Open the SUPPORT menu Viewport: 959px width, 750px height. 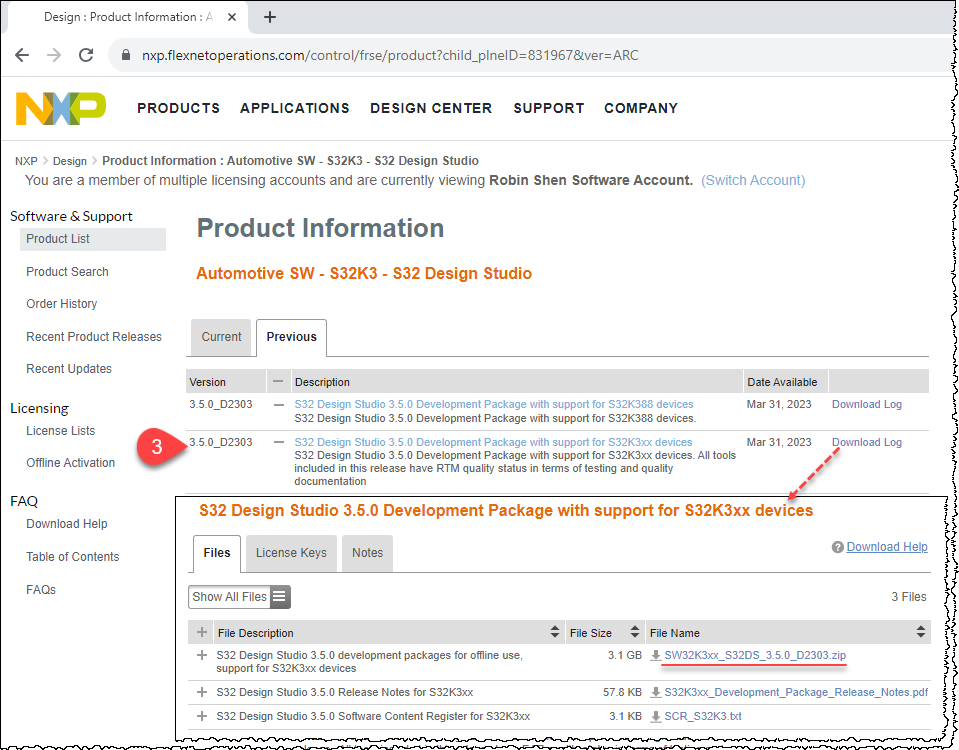pos(549,108)
